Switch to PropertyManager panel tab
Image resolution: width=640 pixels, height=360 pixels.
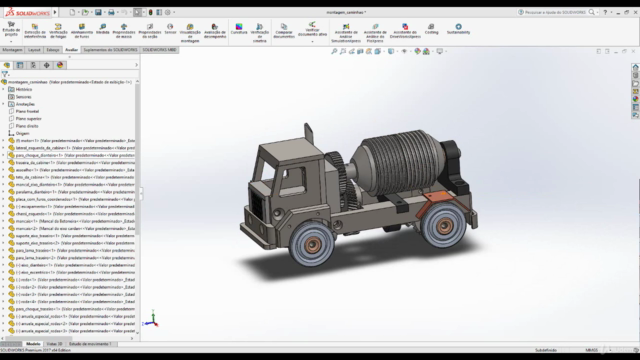pos(20,65)
